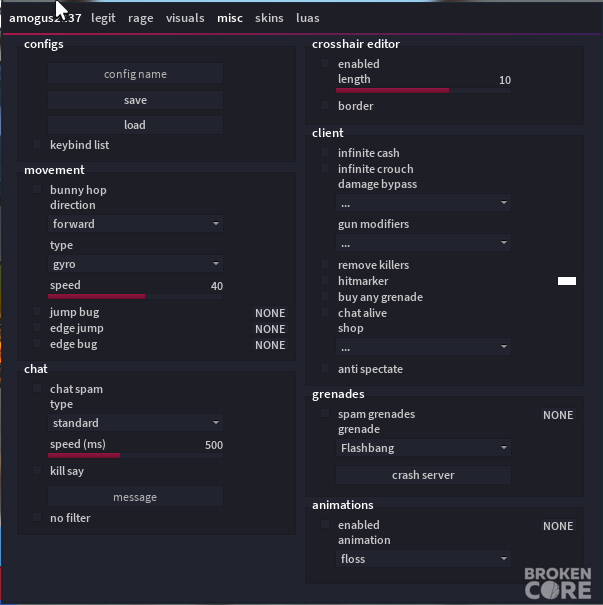Toggle the infinite crouch checkbox
603x605 pixels.
click(x=325, y=169)
